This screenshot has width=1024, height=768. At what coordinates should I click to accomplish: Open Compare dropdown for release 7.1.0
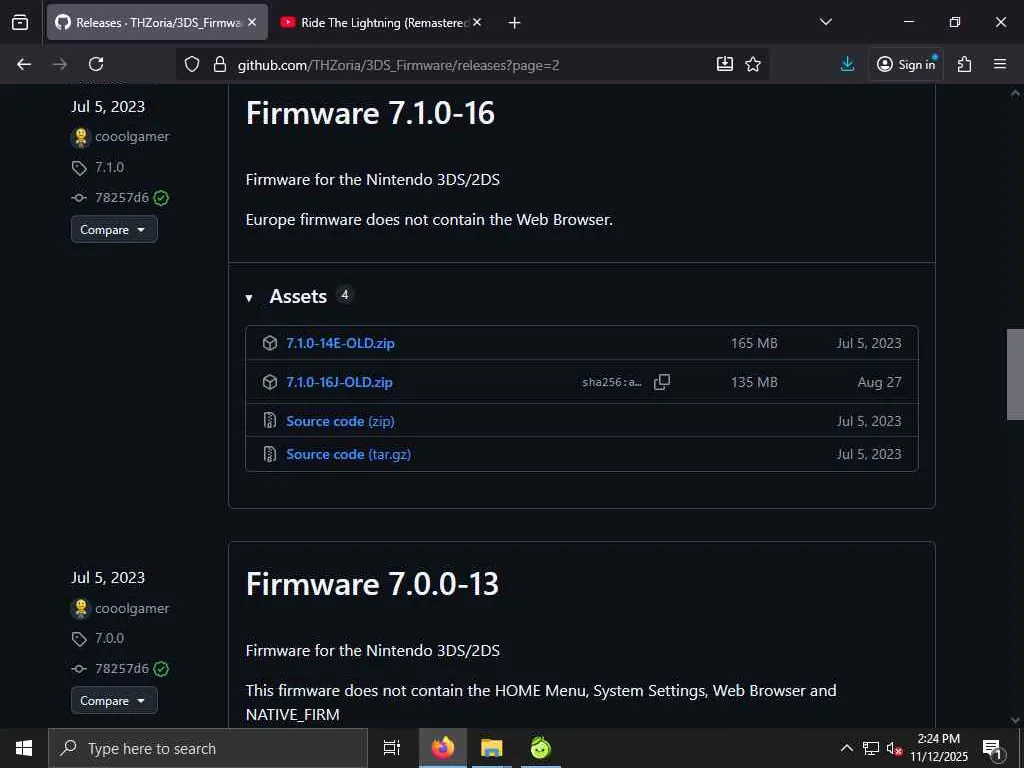tap(114, 229)
